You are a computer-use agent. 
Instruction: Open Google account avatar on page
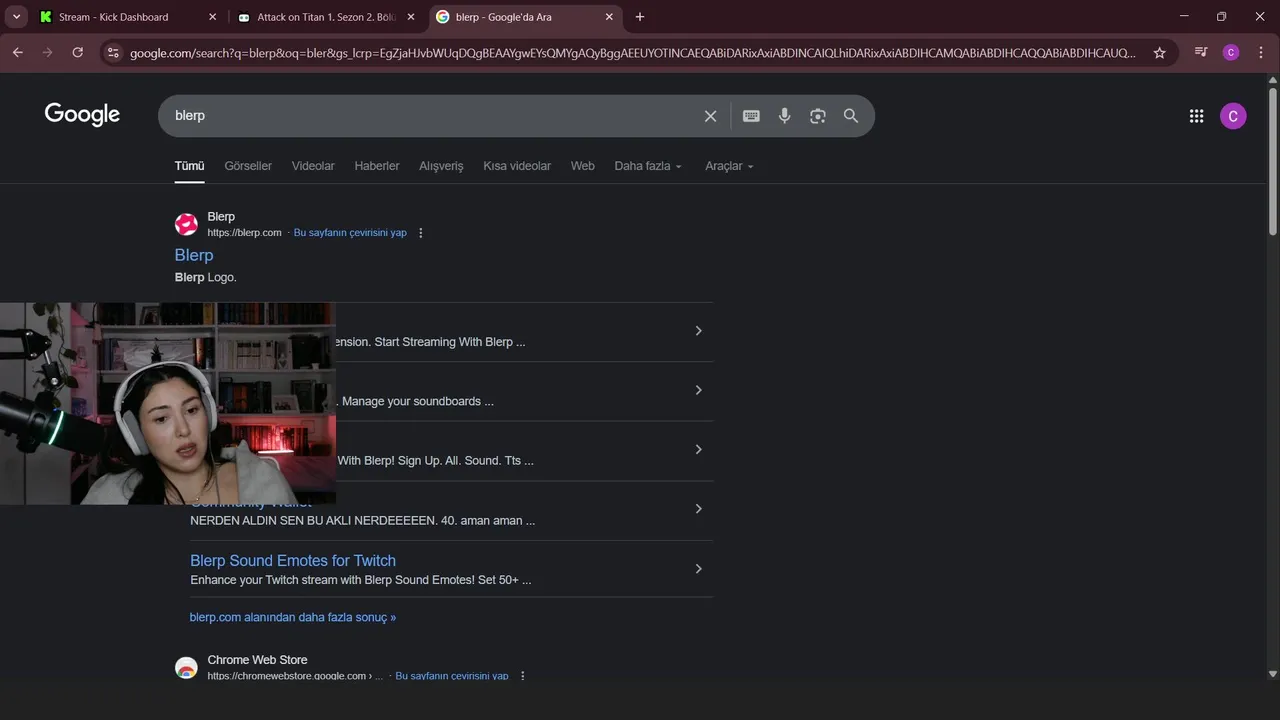point(1233,116)
